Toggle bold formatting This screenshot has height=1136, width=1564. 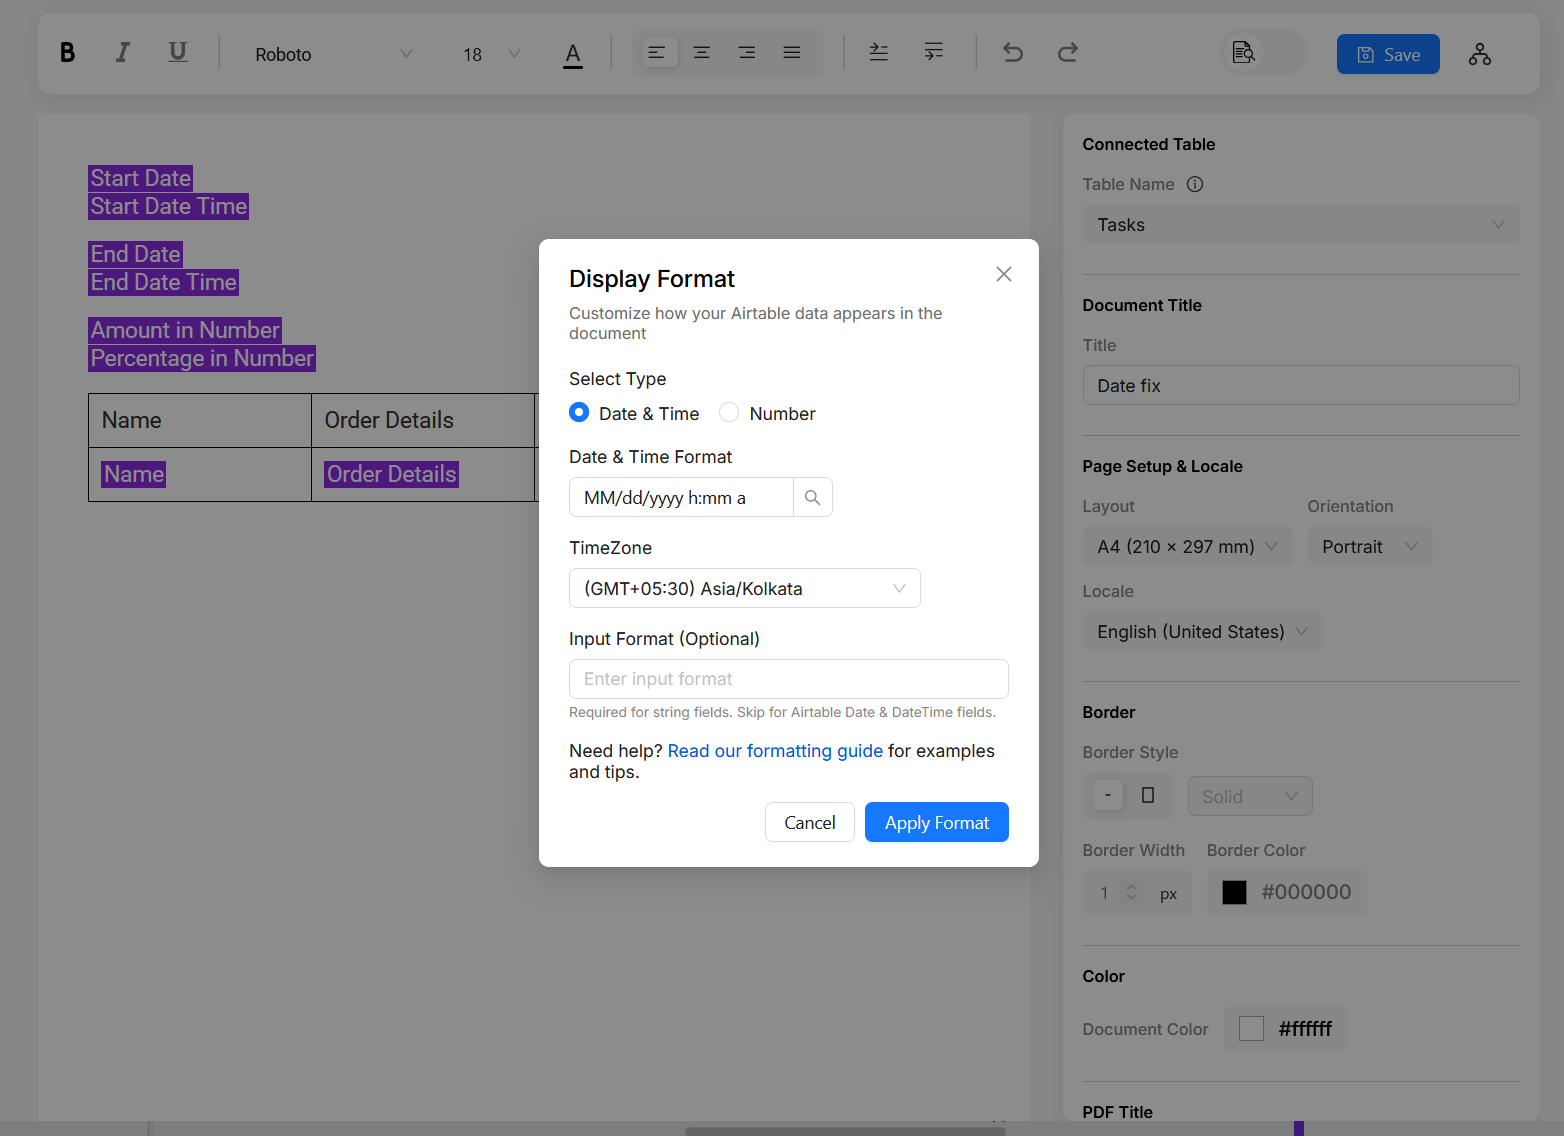67,53
